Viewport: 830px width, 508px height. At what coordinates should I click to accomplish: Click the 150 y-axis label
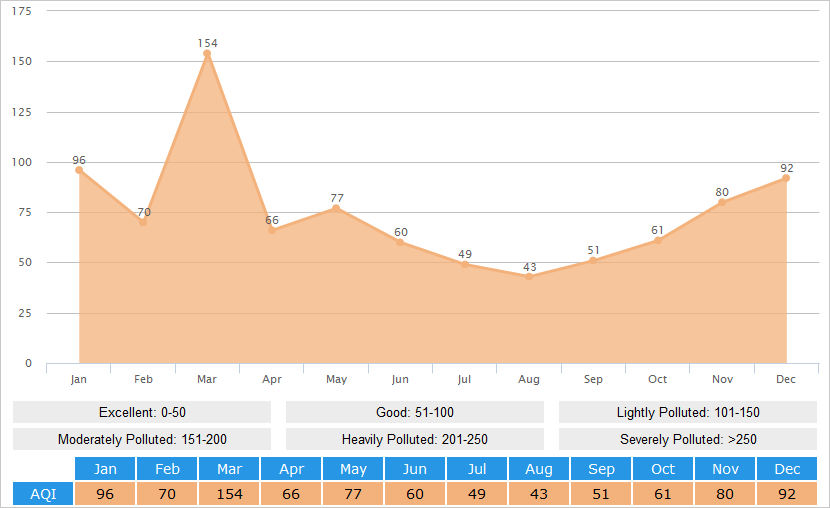tap(22, 61)
